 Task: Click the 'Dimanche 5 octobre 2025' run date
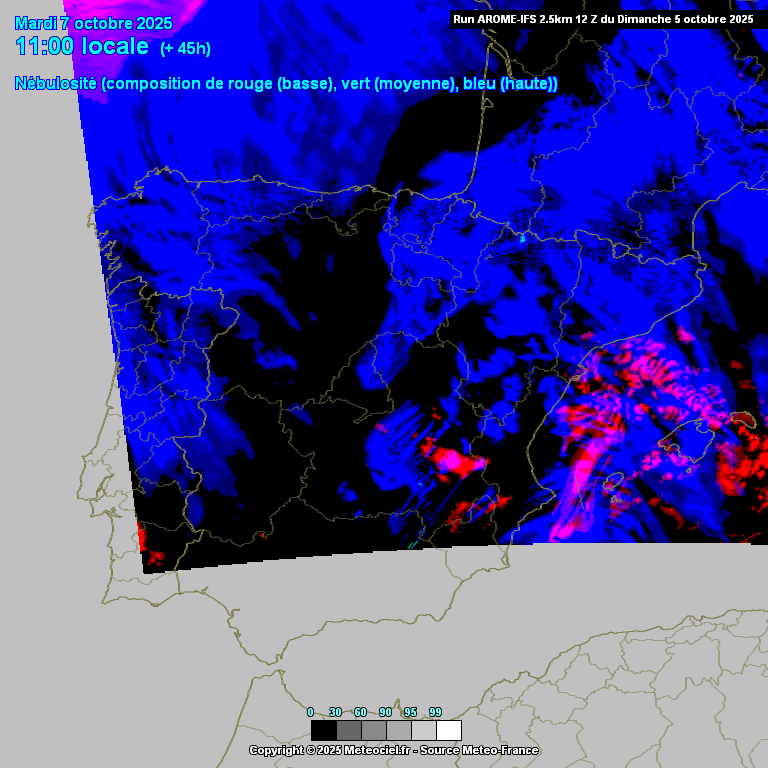[x=683, y=18]
